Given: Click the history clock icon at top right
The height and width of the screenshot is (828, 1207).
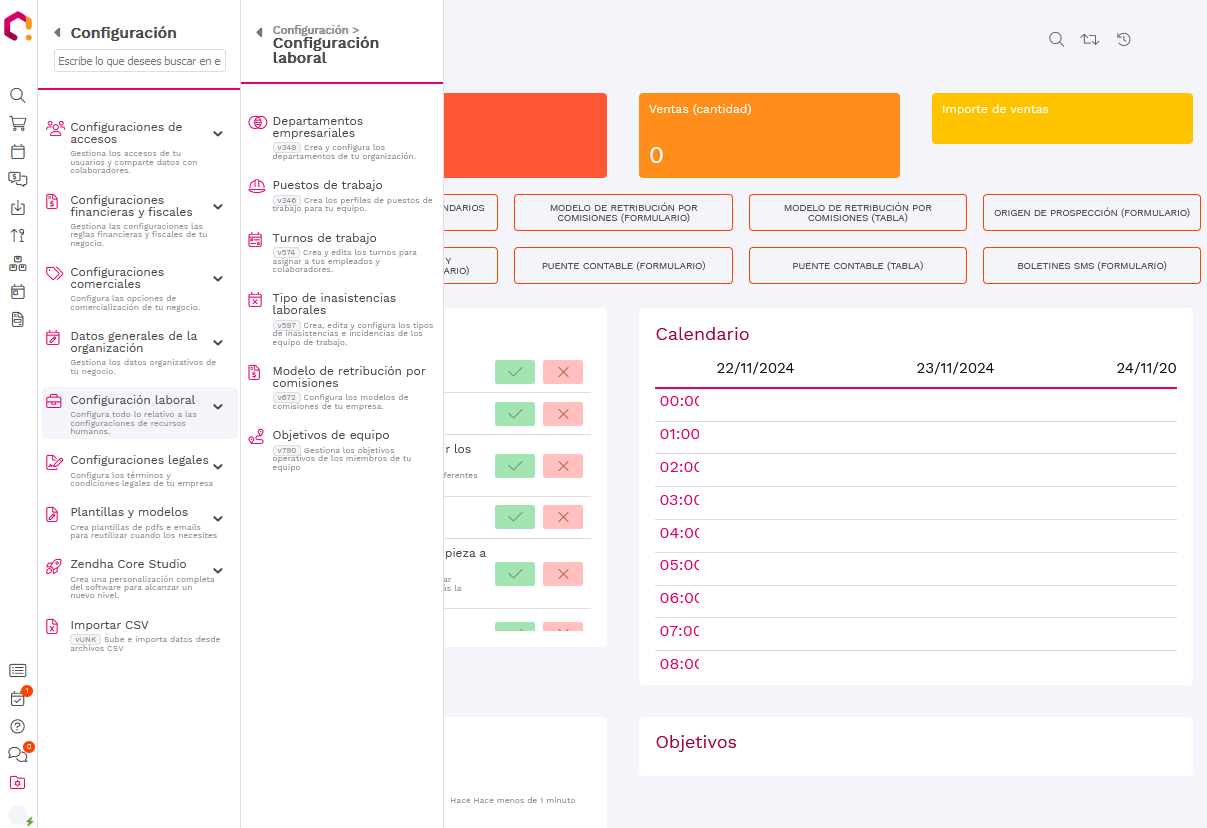Looking at the screenshot, I should (x=1124, y=40).
